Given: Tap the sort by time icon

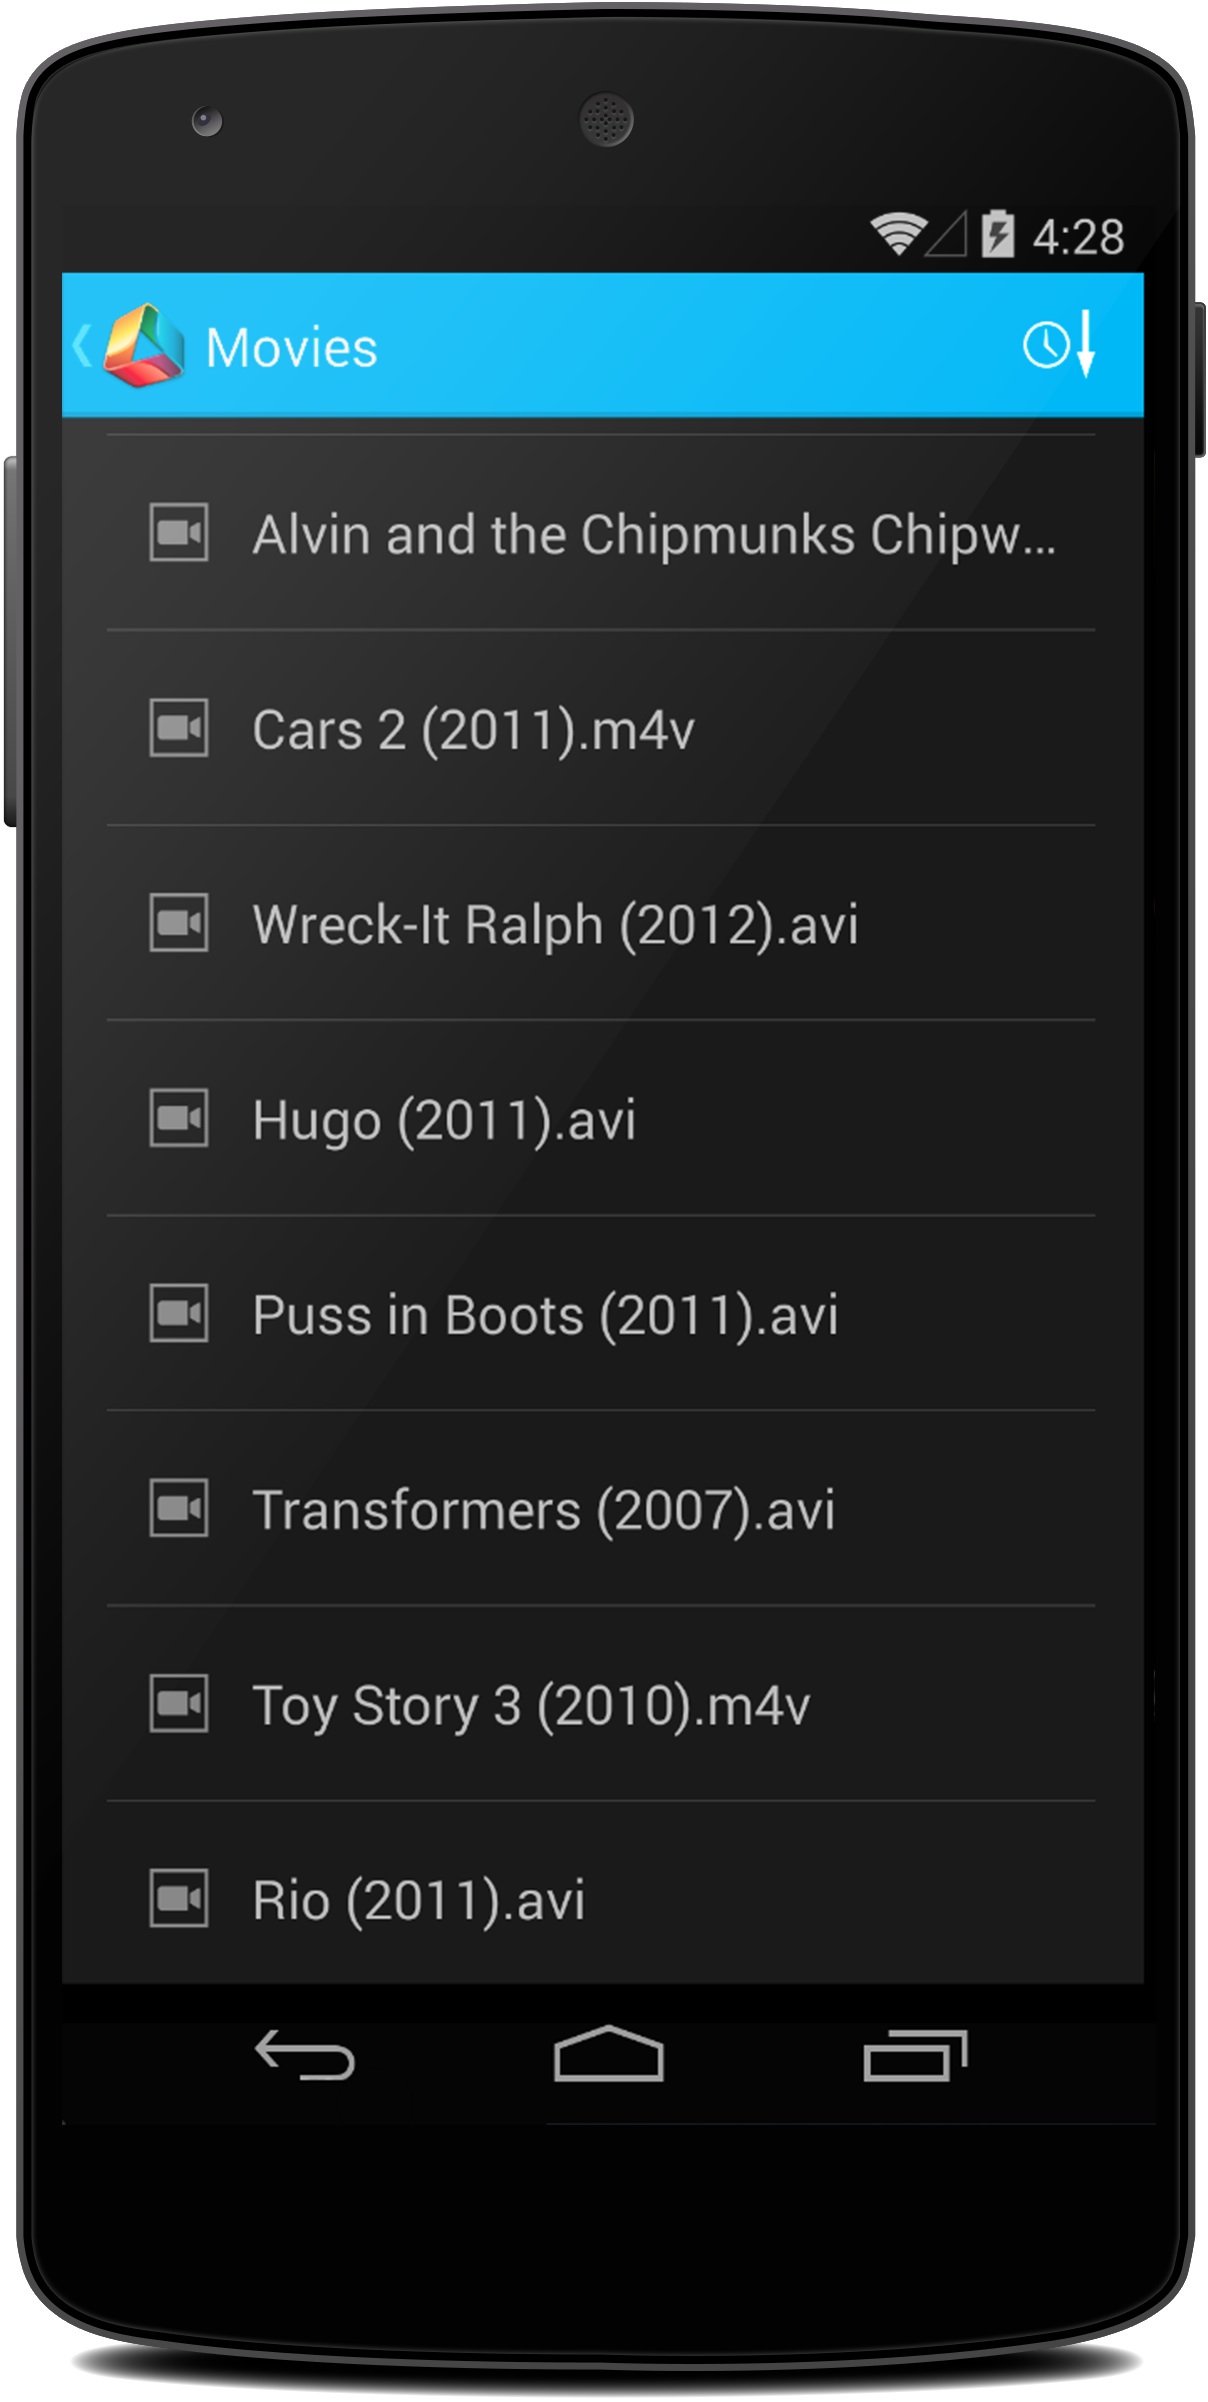Looking at the screenshot, I should (x=1060, y=345).
